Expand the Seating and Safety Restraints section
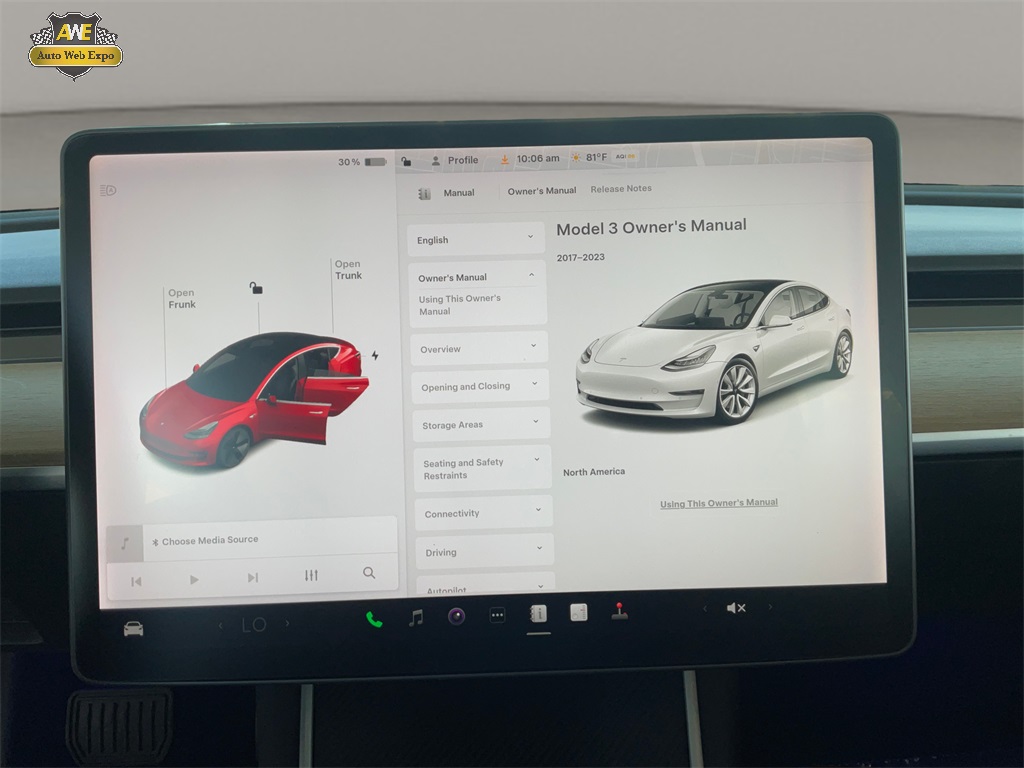Viewport: 1024px width, 768px height. click(483, 468)
